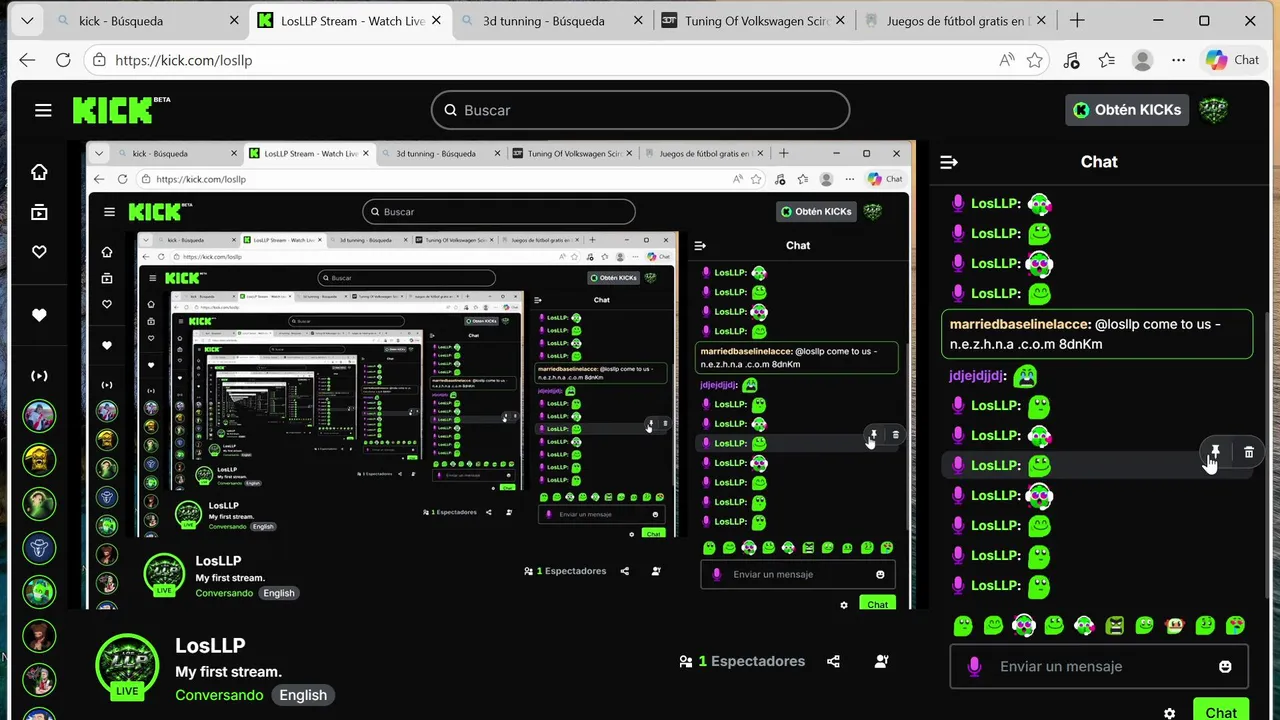Click the live stream video player
This screenshot has width=1280, height=720.
[498, 375]
